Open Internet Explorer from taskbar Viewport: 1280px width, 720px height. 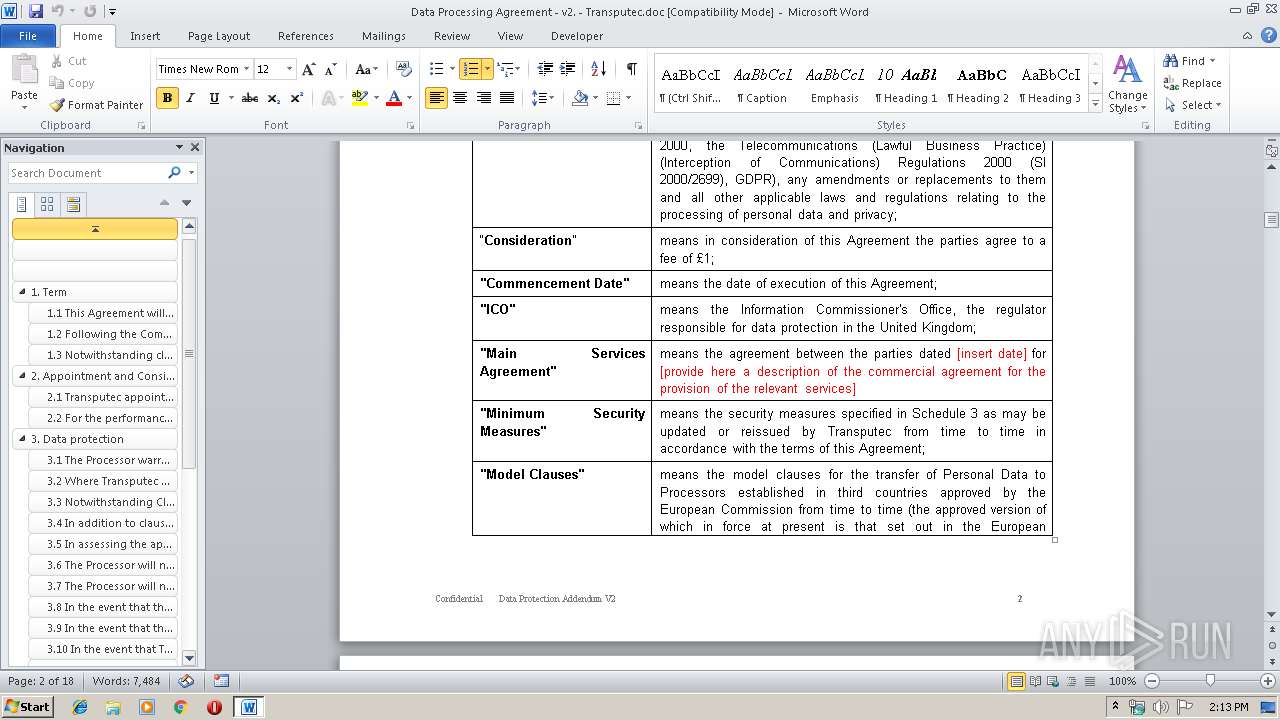pos(80,706)
